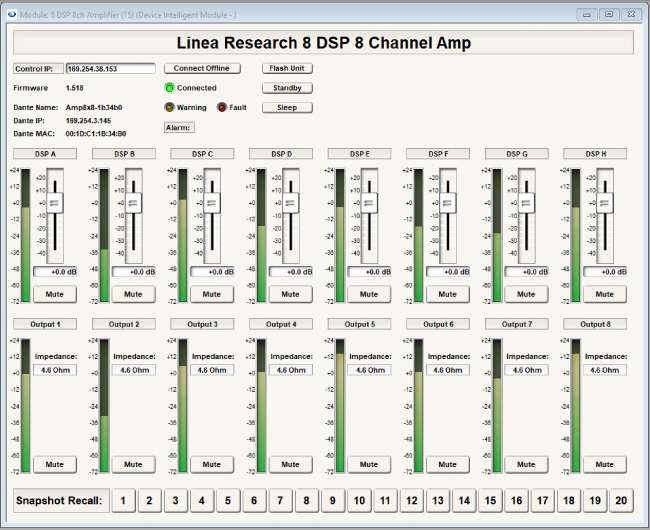Click the DSP F gain fader handle
This screenshot has width=650, height=530.
[x=447, y=203]
